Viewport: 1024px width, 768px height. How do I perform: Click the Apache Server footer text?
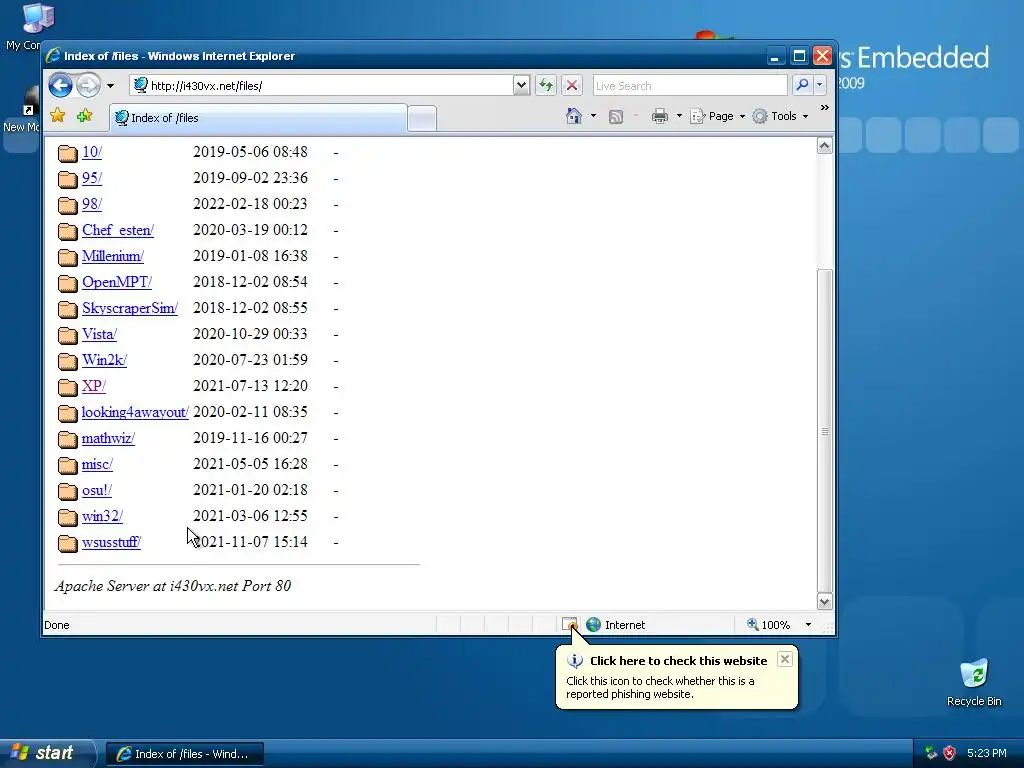click(x=173, y=586)
